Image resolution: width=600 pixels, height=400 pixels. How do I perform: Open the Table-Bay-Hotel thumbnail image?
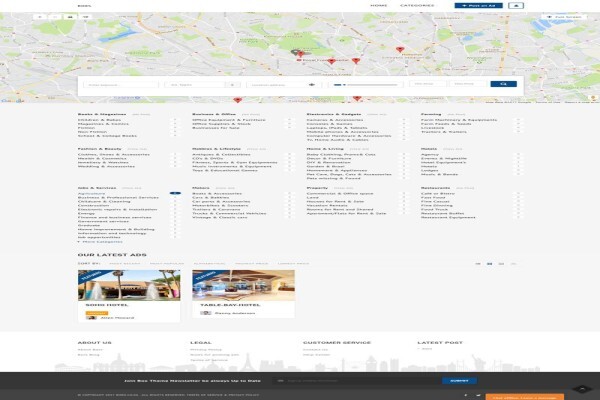coord(243,285)
